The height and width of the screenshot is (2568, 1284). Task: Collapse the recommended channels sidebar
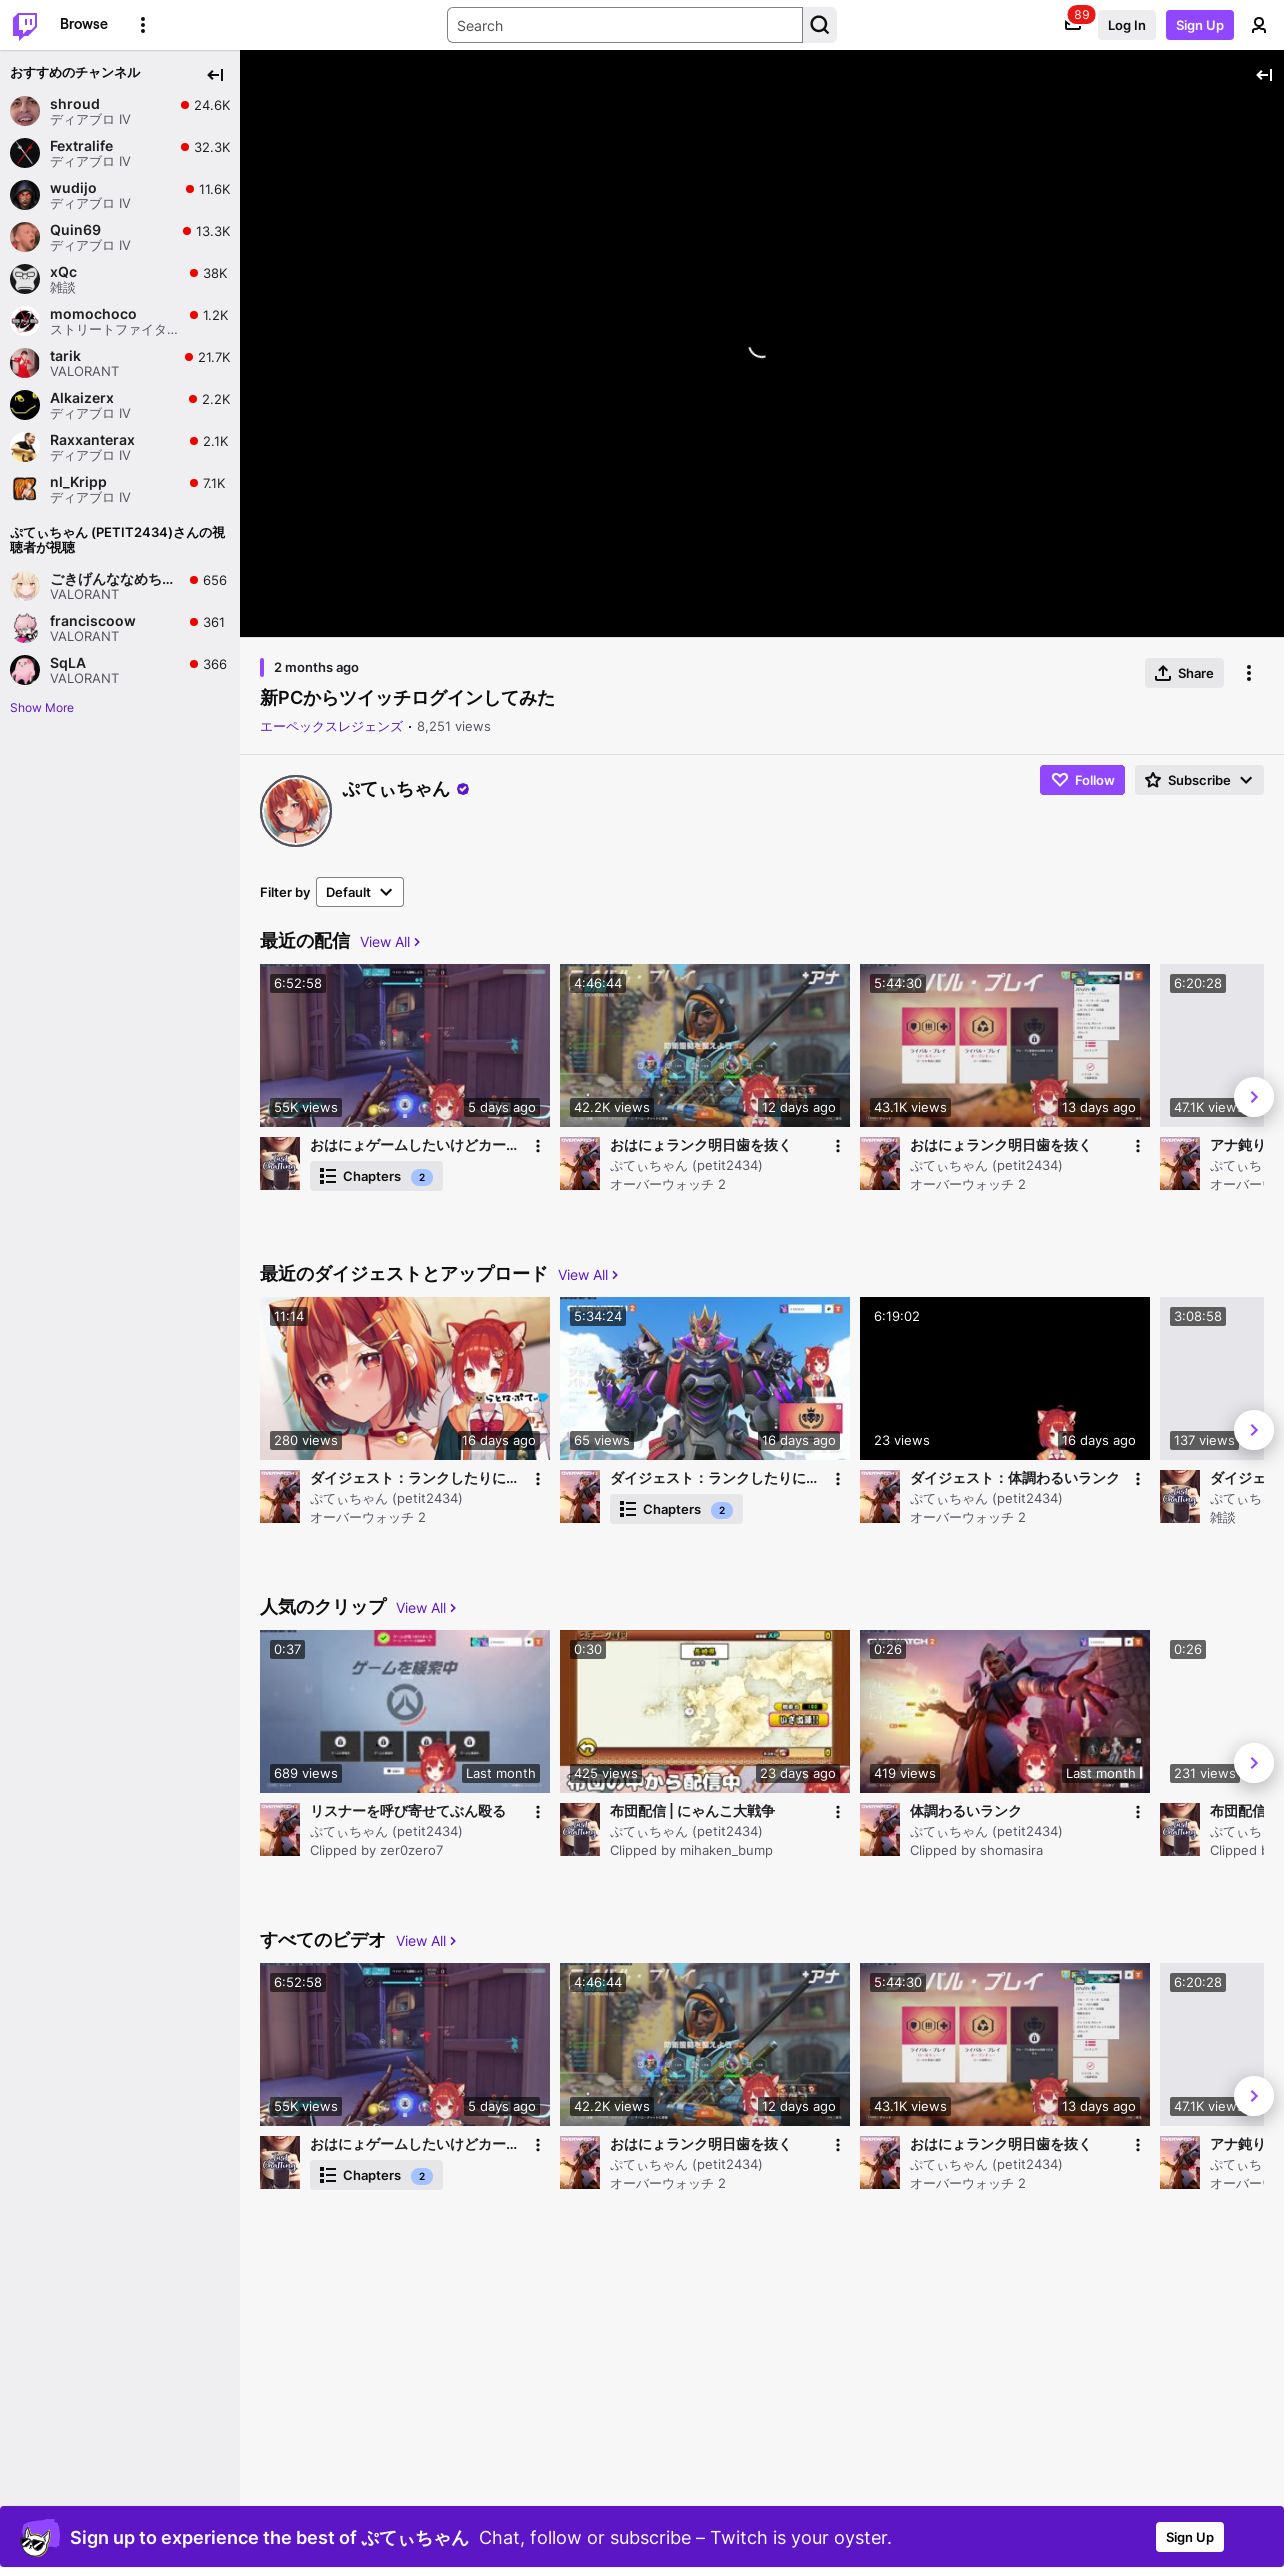click(x=215, y=75)
